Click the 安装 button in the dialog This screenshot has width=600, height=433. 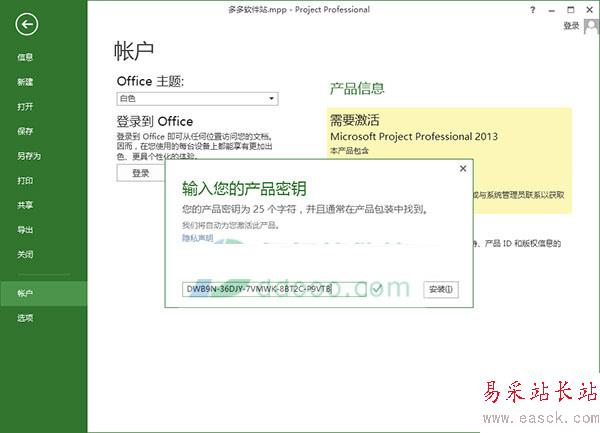point(441,289)
